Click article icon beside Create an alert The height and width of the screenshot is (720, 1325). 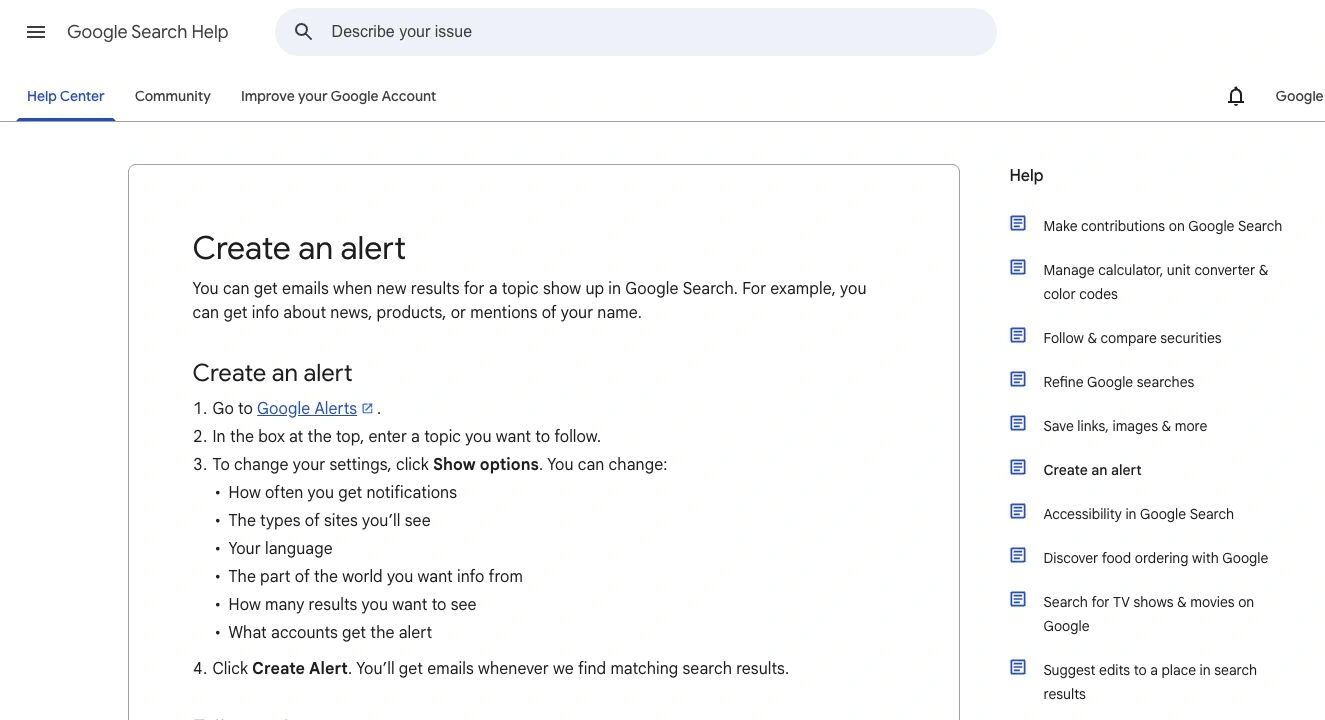click(x=1018, y=468)
